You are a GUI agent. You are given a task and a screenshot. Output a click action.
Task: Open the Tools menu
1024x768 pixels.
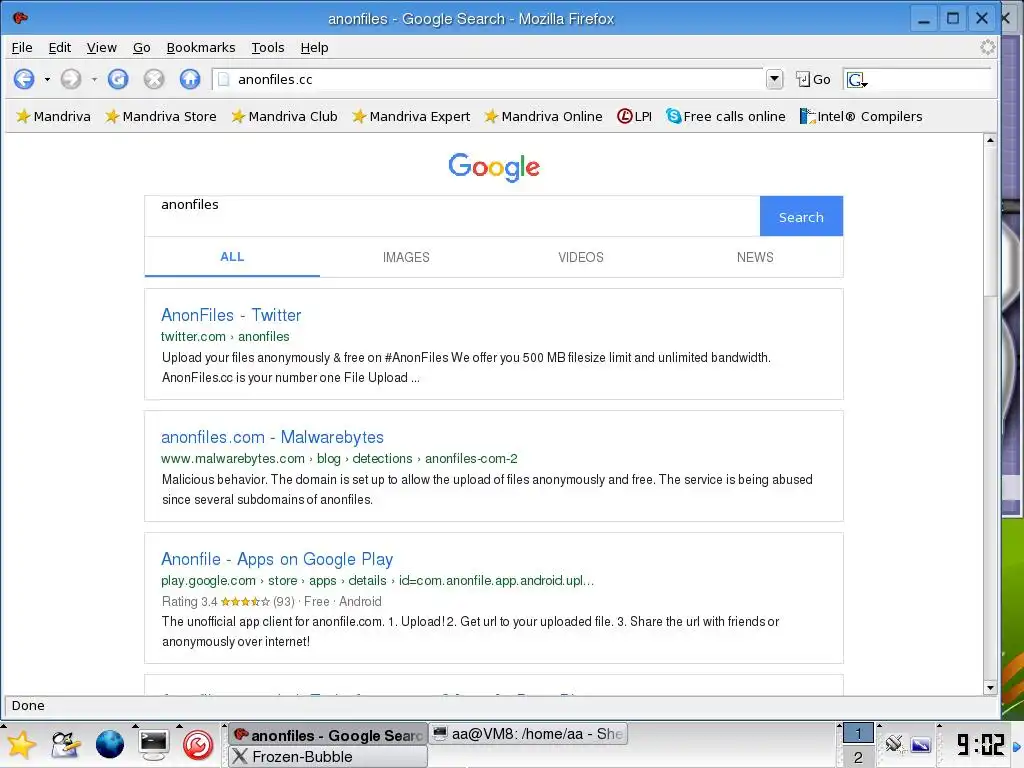click(x=268, y=48)
